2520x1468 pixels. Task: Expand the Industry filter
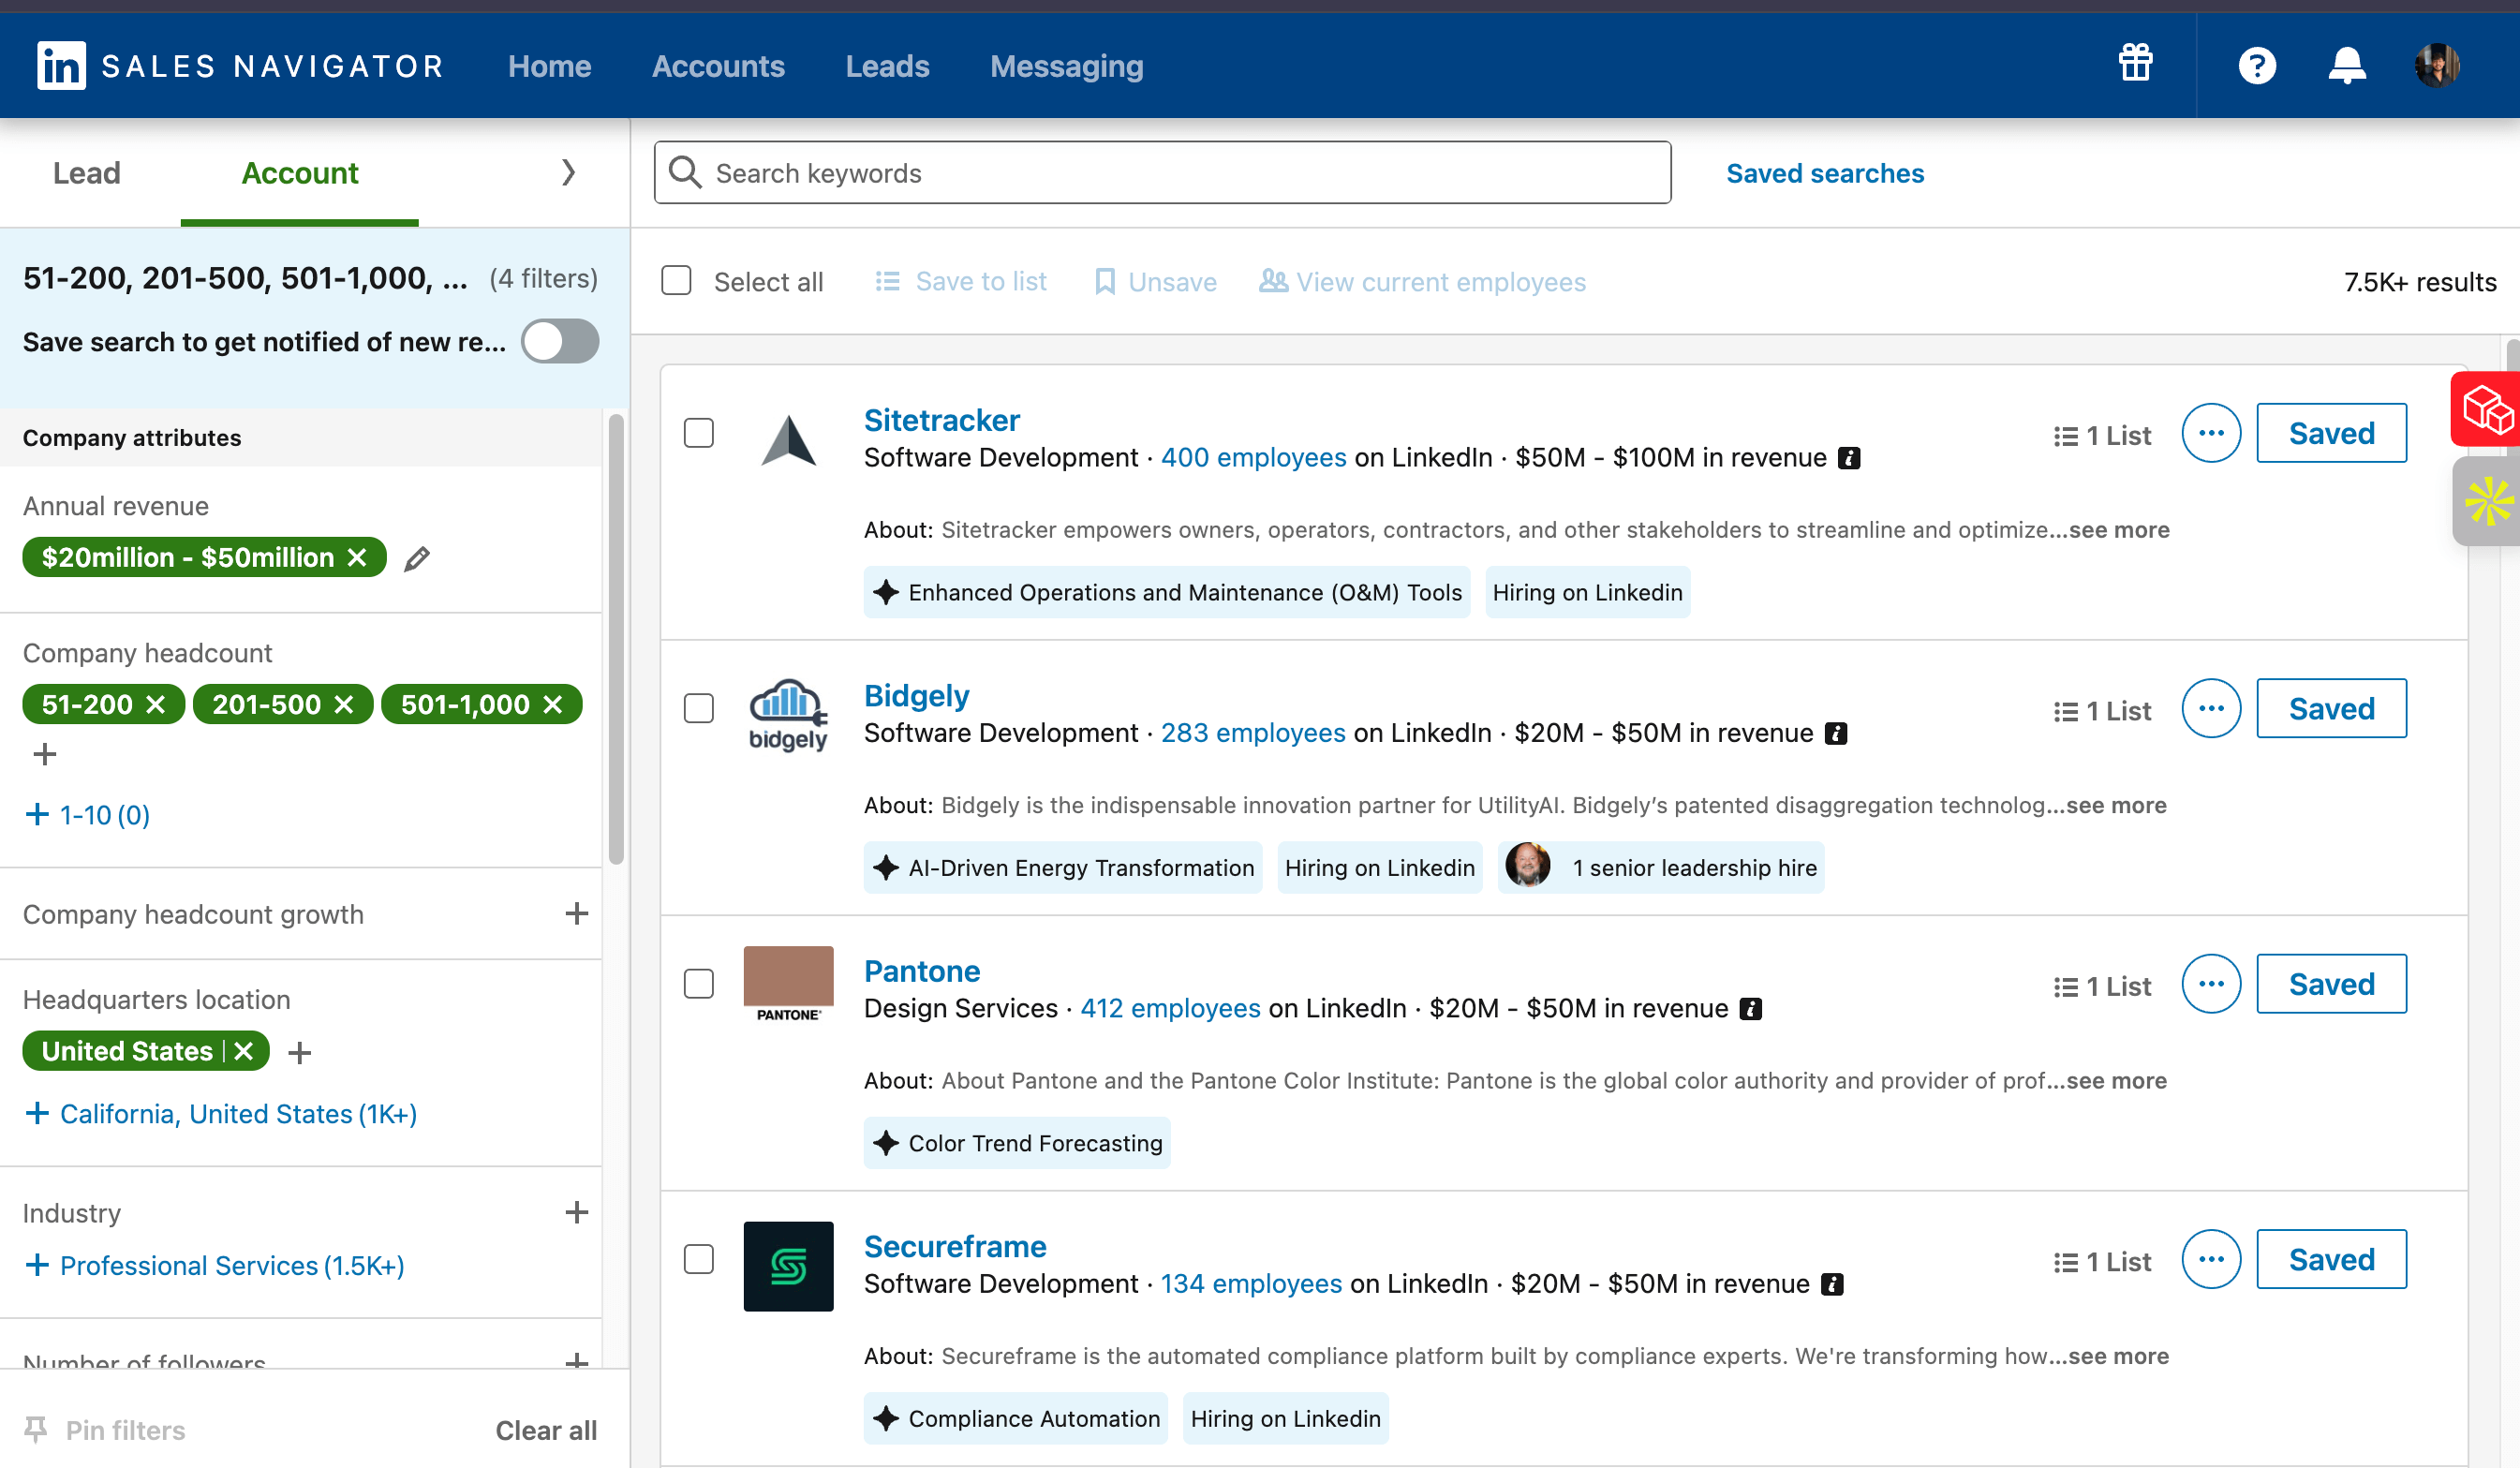tap(576, 1213)
